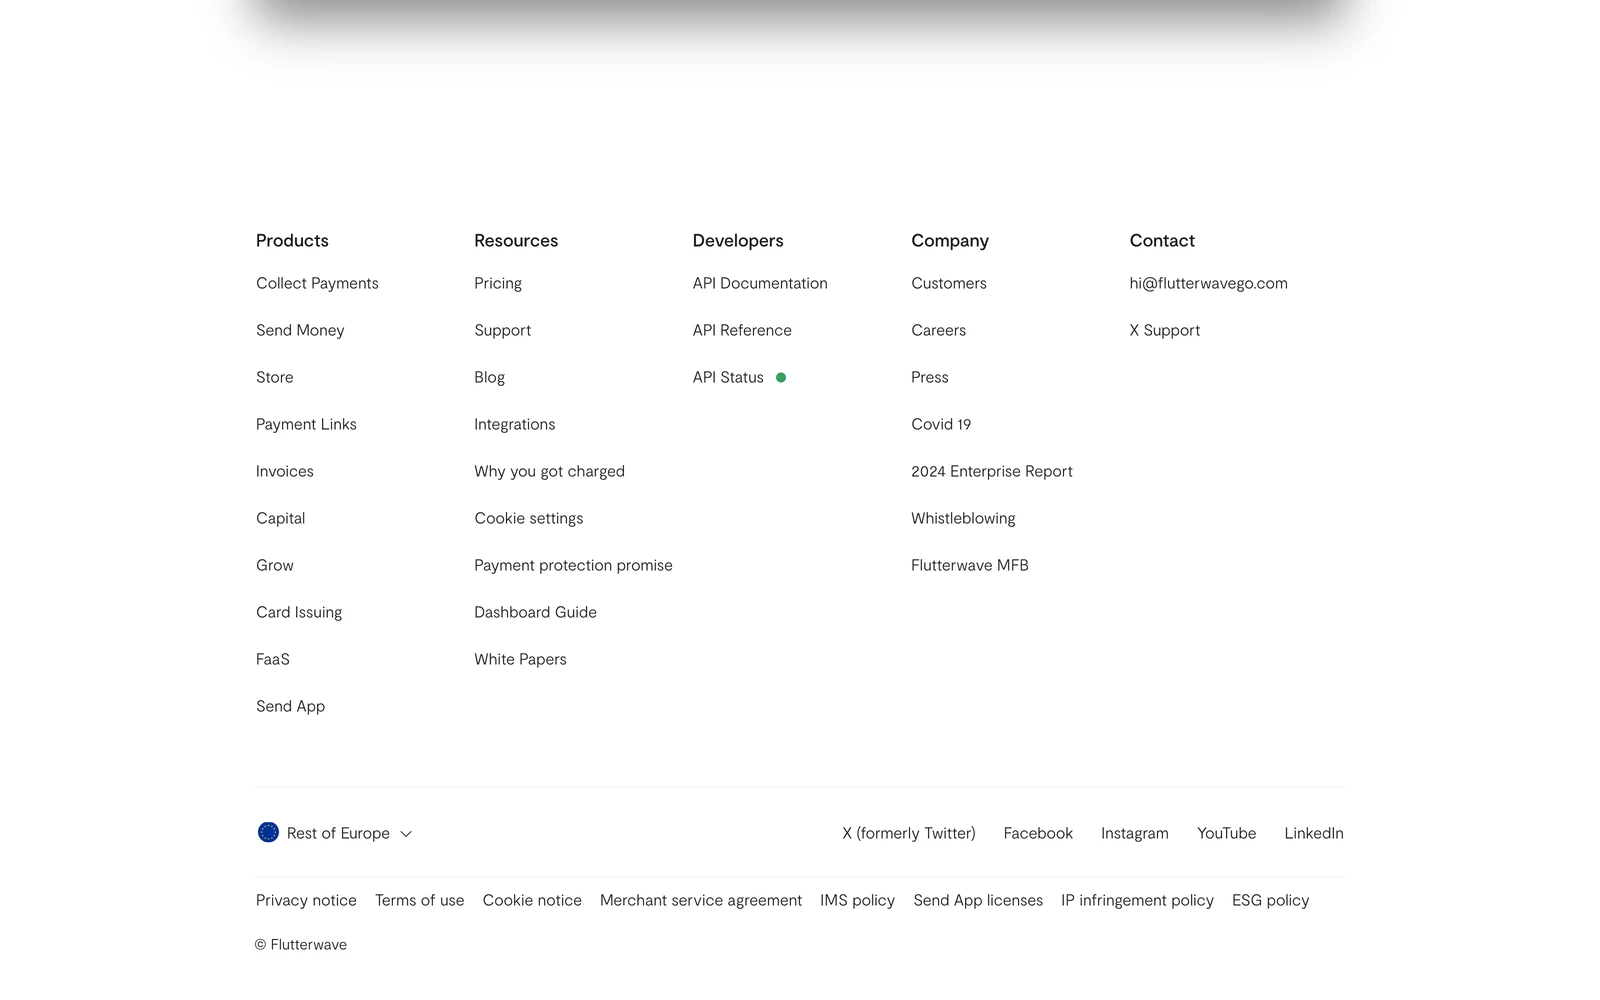Visit the YouTube channel link
Screen dimensions: 1600x1000
[x=1227, y=833]
